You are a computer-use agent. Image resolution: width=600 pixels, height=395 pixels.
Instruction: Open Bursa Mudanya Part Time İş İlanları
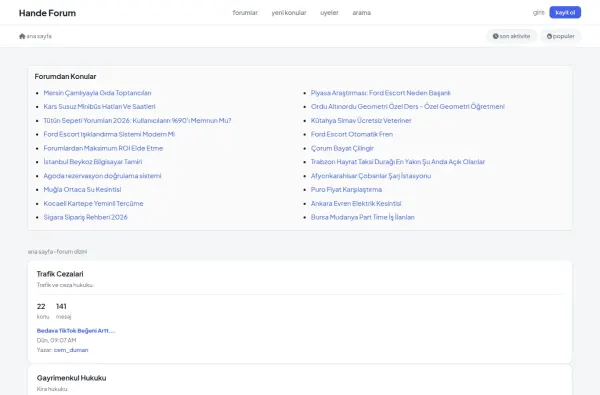pos(362,217)
